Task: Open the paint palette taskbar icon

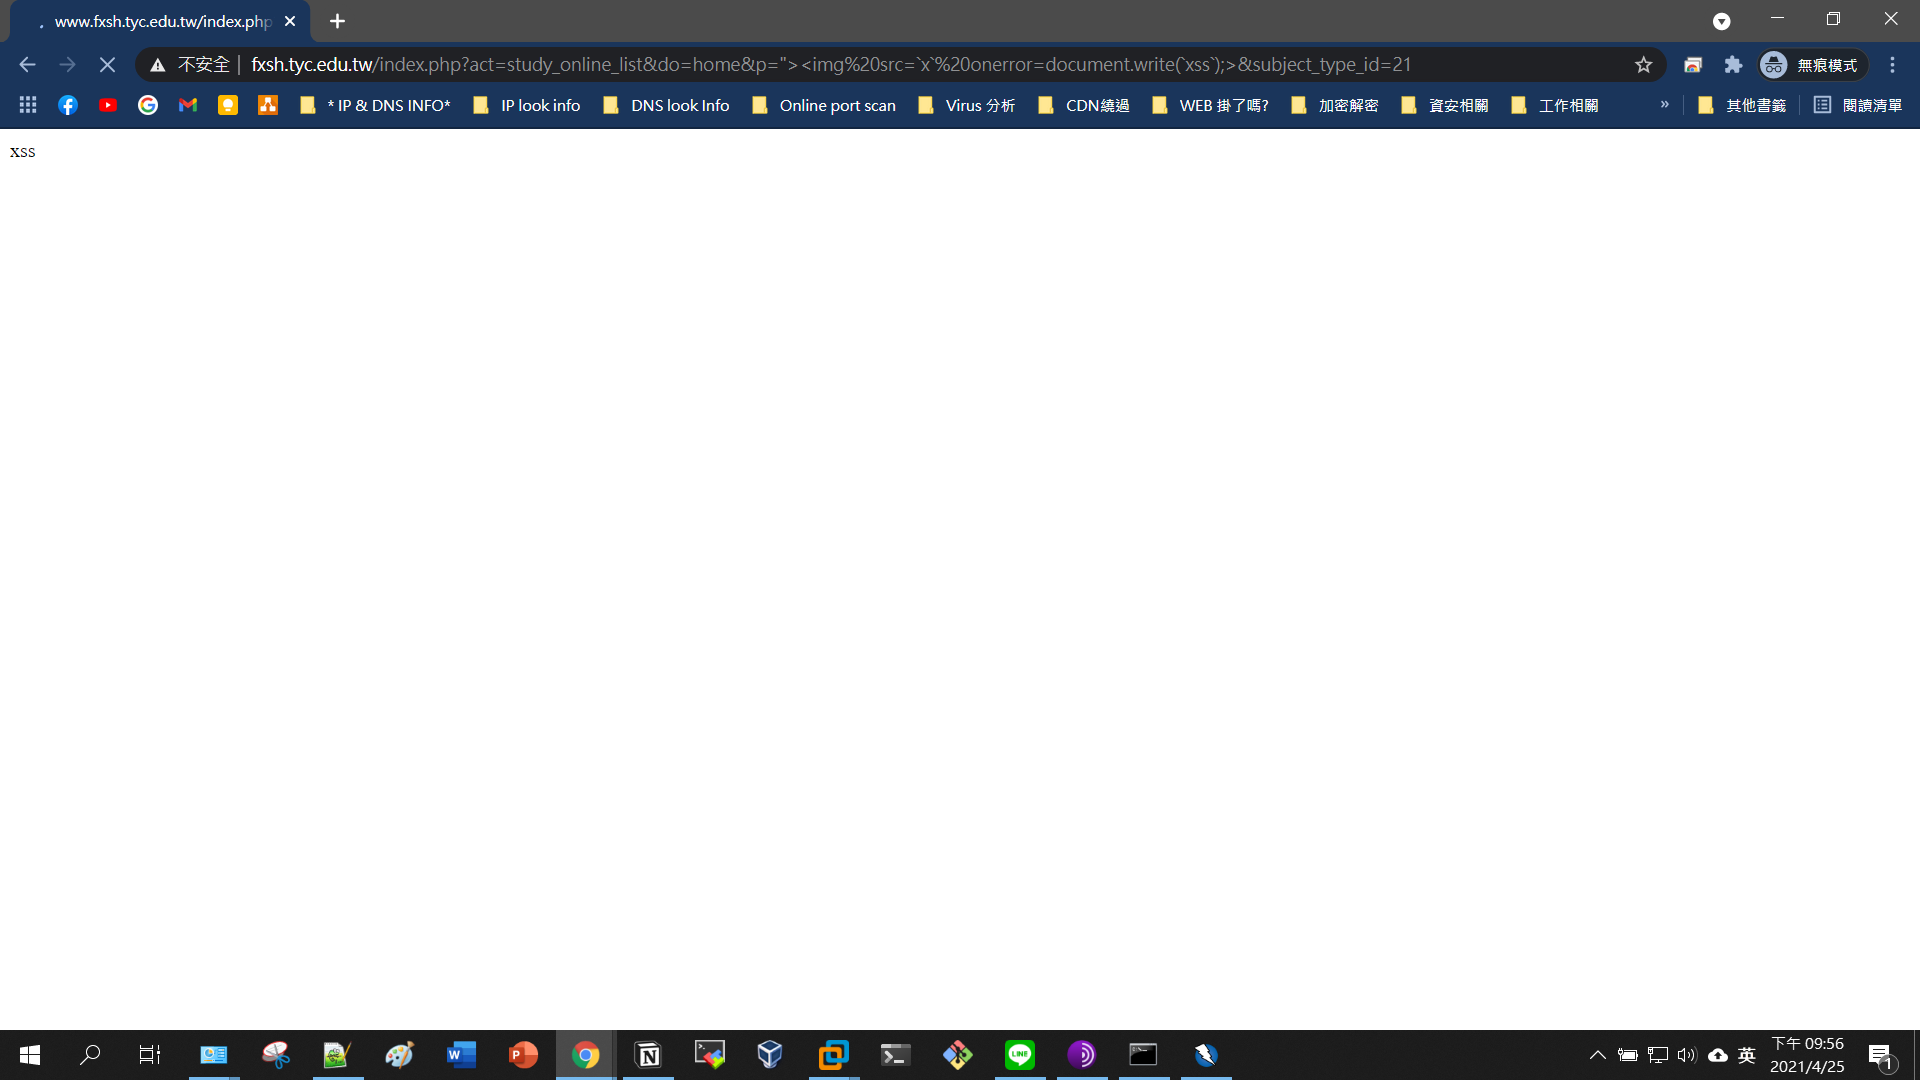Action: click(x=399, y=1055)
